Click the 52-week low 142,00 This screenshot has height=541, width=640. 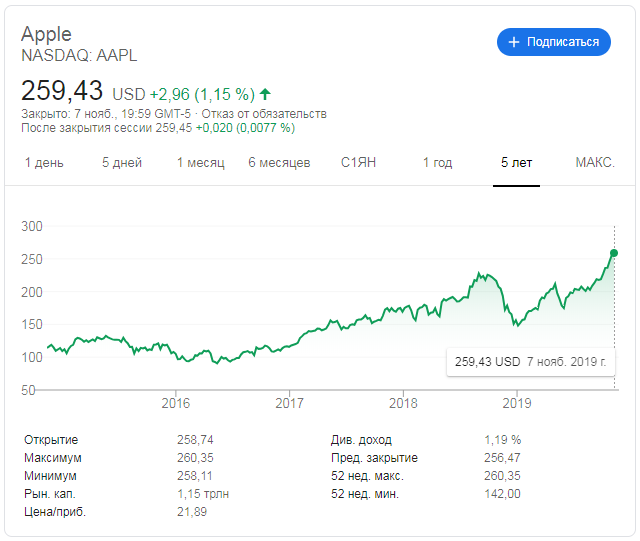point(502,494)
